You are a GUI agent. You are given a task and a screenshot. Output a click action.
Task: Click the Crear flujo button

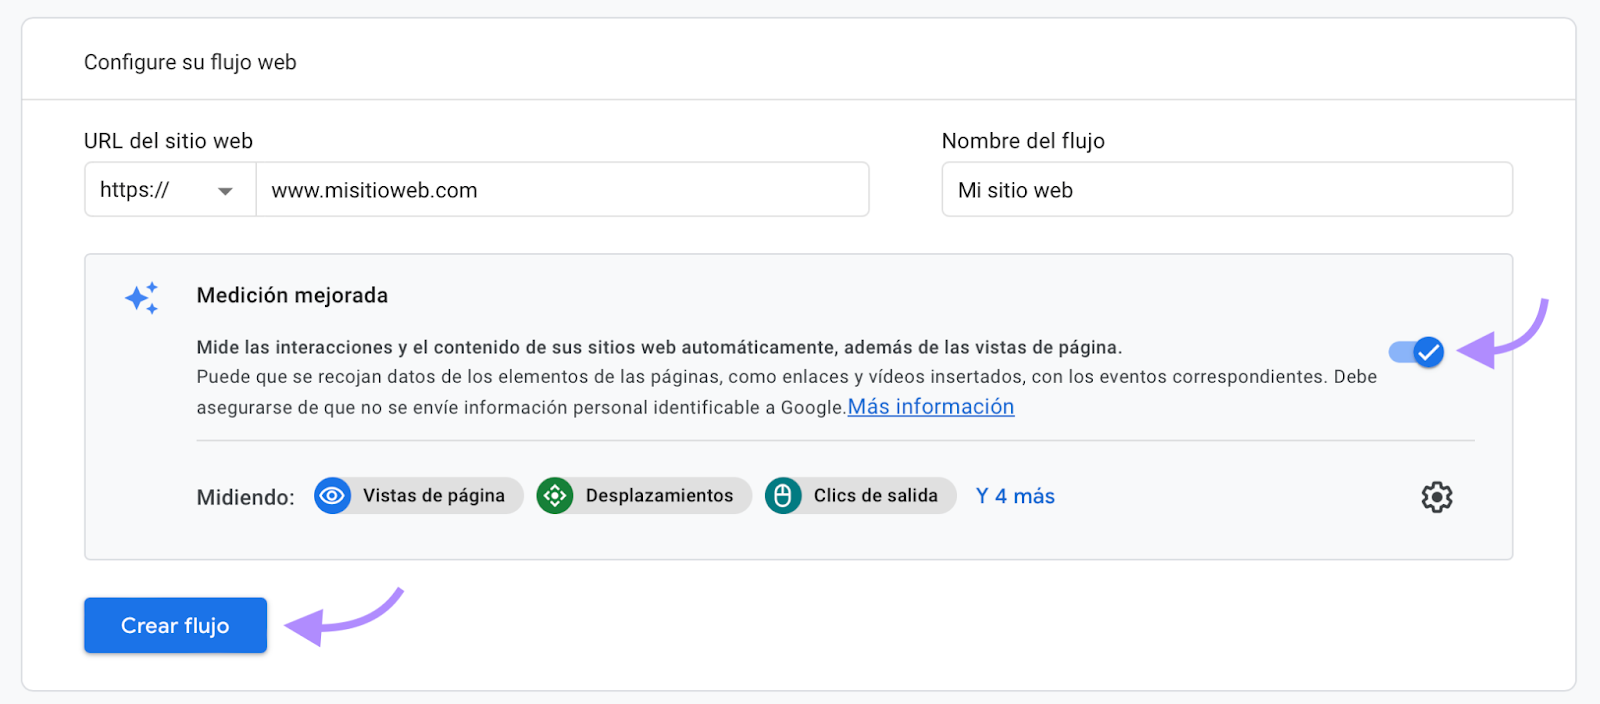point(175,625)
